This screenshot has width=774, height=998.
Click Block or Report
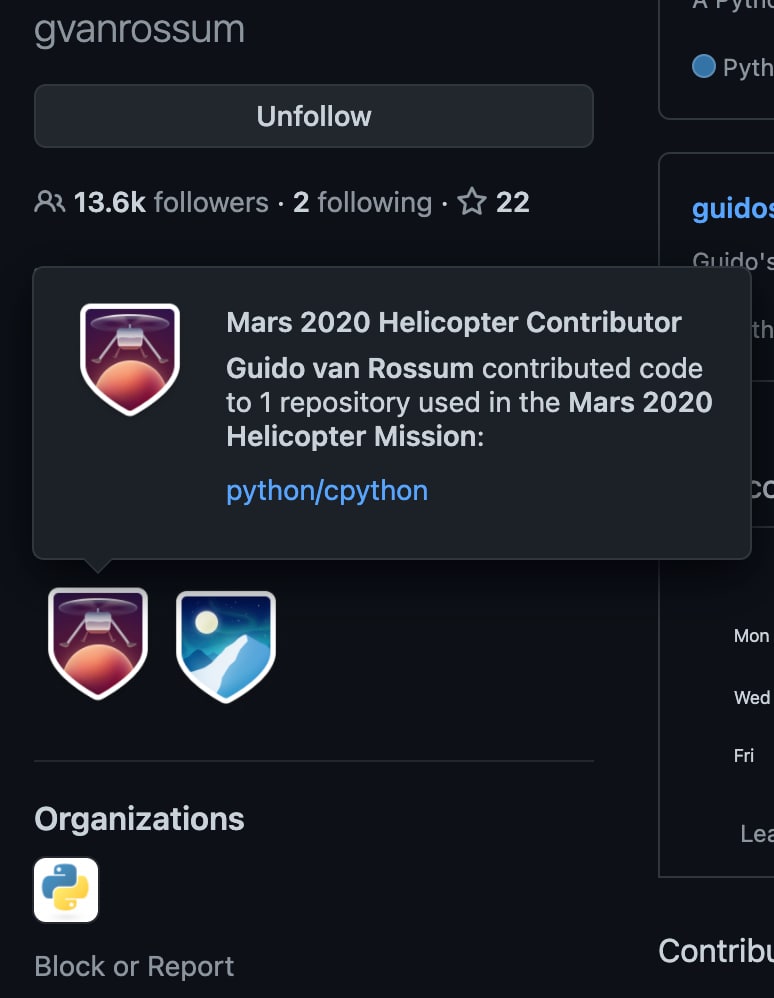click(134, 966)
